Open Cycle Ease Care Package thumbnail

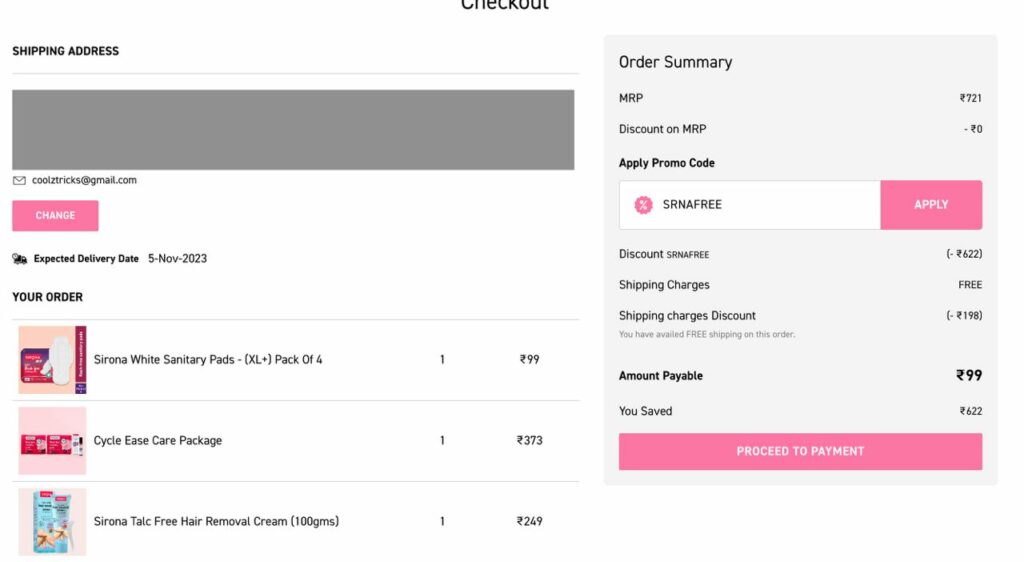coord(52,441)
